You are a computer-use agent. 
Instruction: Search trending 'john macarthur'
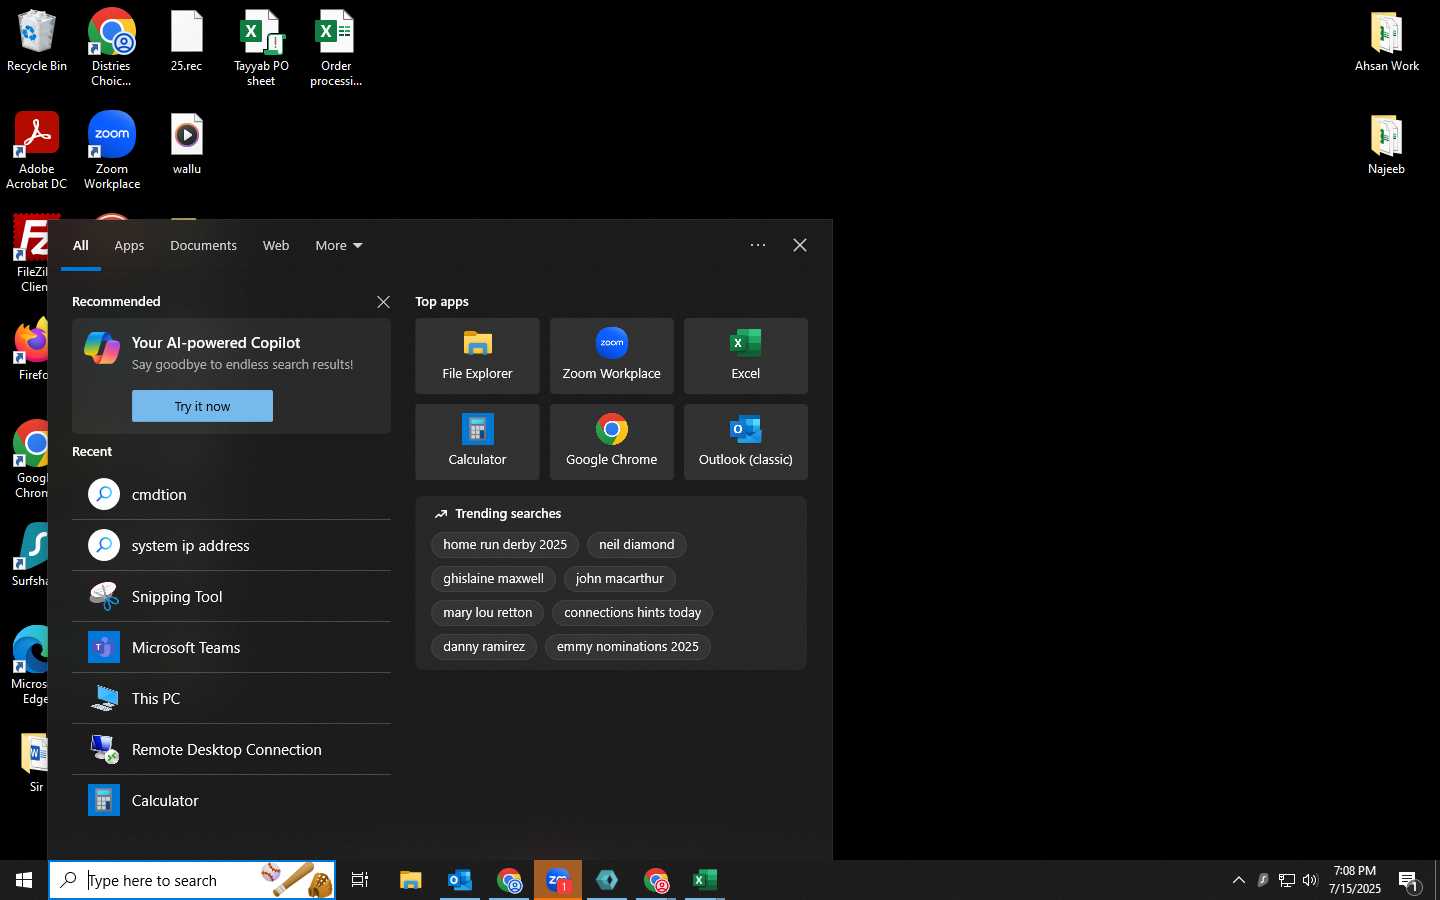620,579
